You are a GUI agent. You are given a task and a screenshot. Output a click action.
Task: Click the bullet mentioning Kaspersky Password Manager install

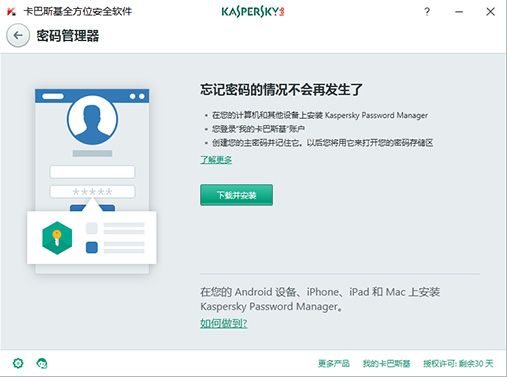coord(320,115)
